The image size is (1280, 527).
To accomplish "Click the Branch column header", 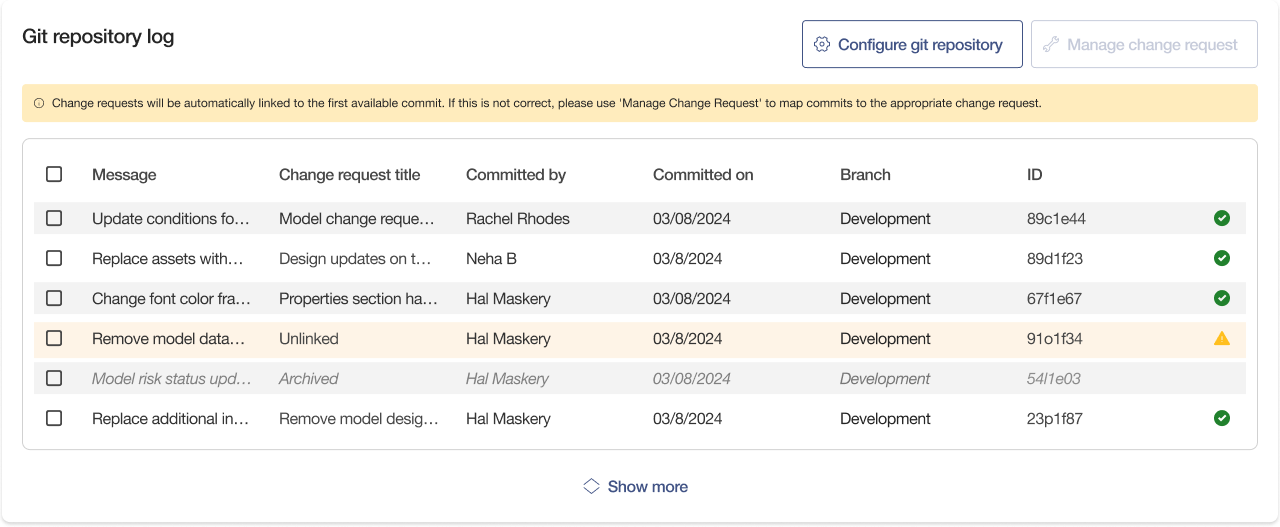I will tap(865, 174).
